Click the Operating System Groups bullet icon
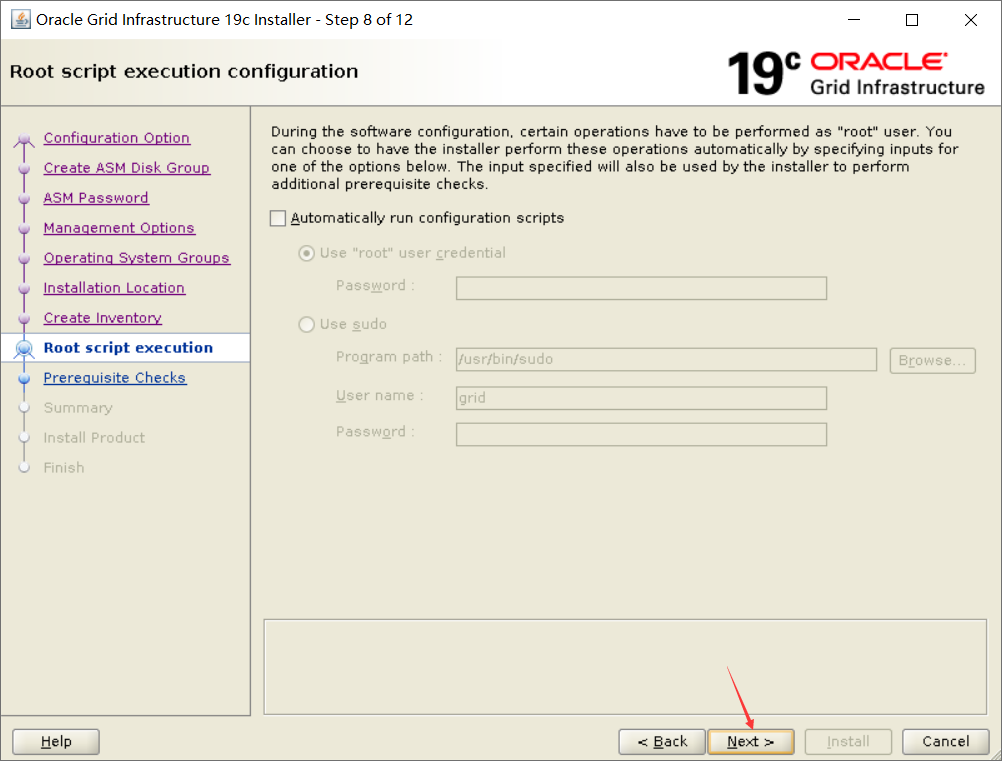This screenshot has width=1002, height=761. pyautogui.click(x=24, y=259)
